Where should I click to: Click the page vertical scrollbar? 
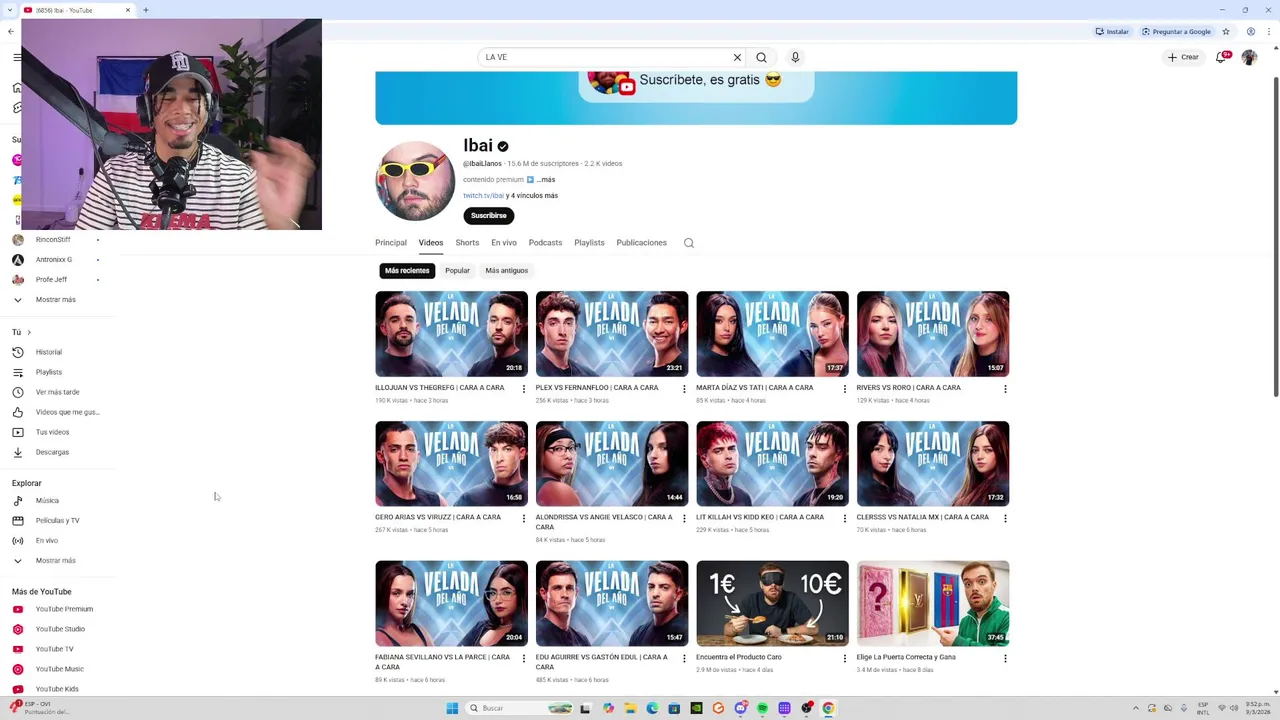pyautogui.click(x=1275, y=237)
